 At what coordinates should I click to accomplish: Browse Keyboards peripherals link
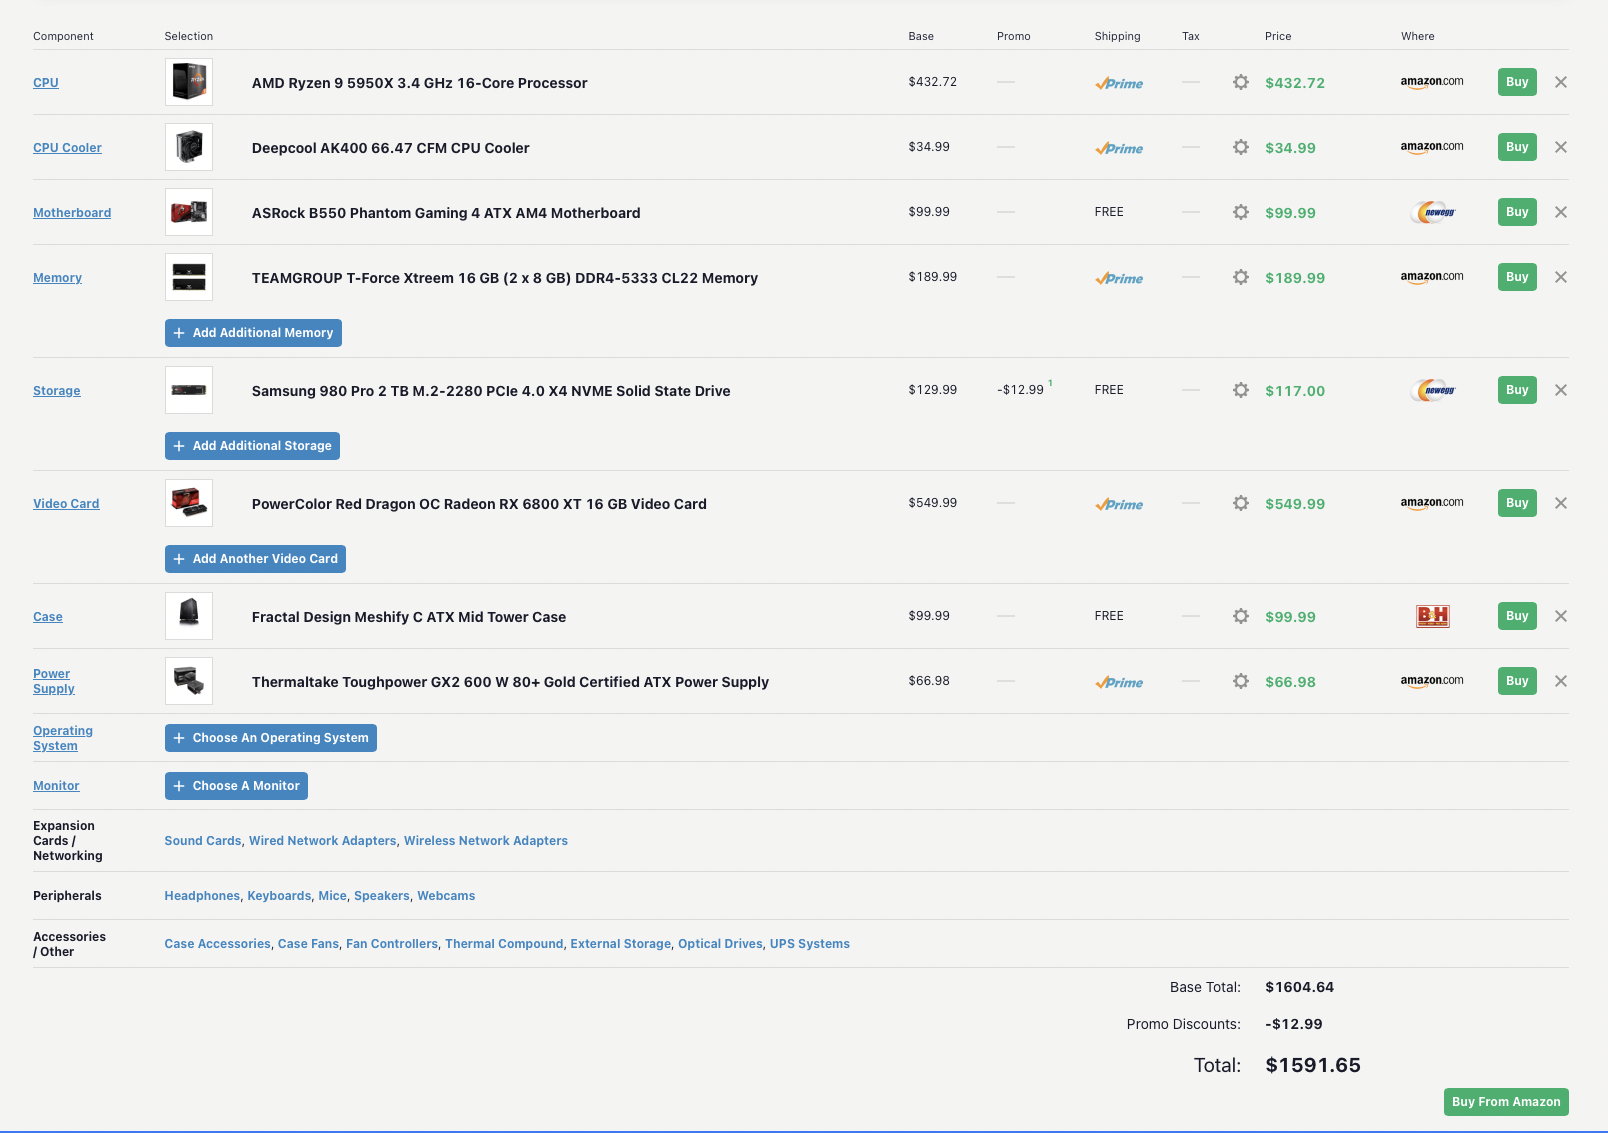[279, 896]
